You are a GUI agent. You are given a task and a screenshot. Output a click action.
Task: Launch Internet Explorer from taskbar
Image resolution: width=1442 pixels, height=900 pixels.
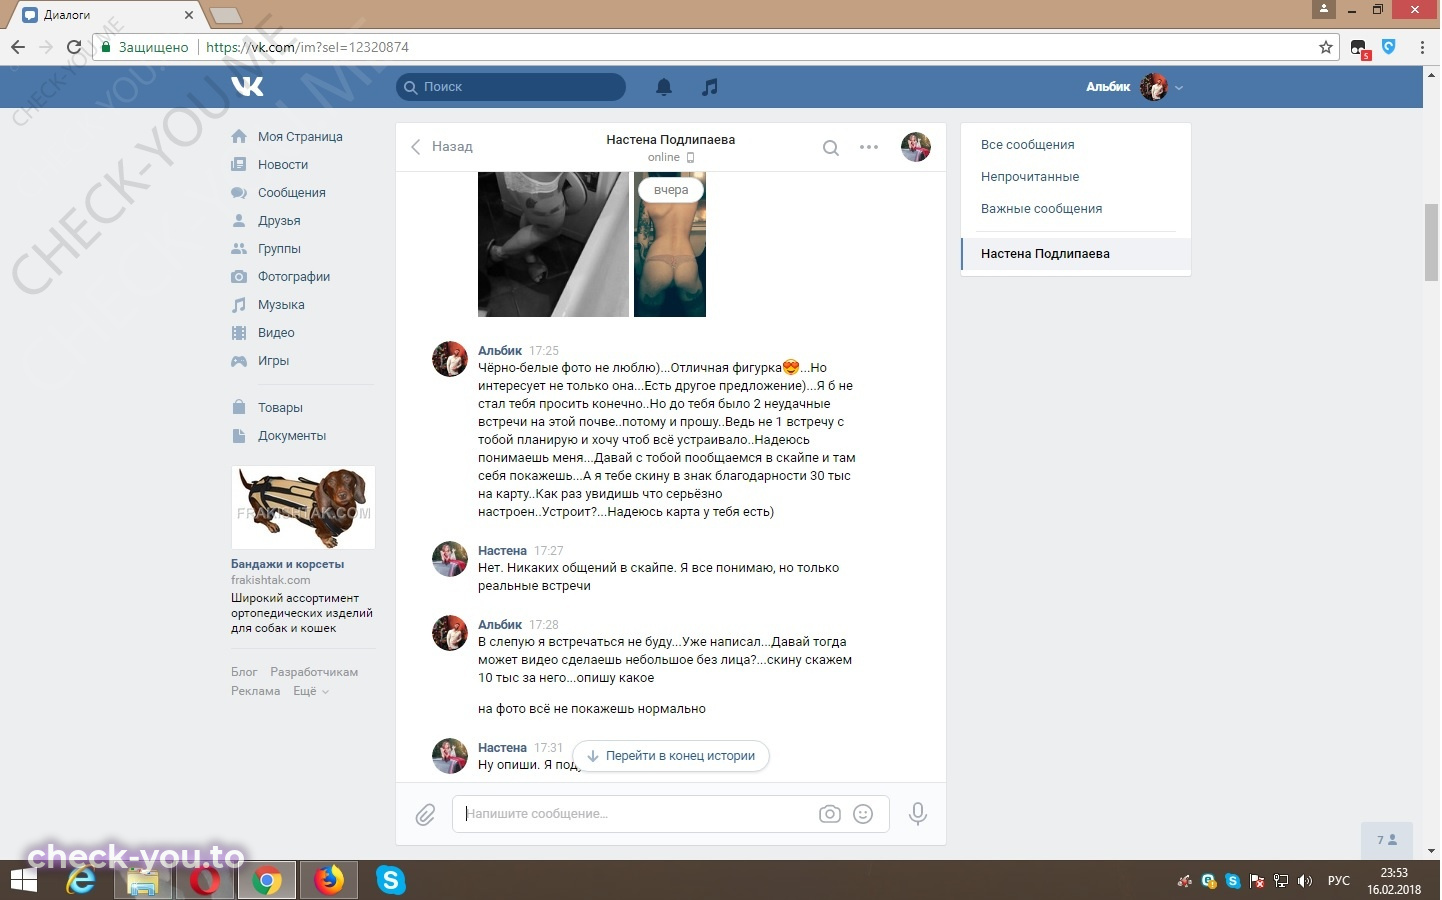[x=81, y=880]
